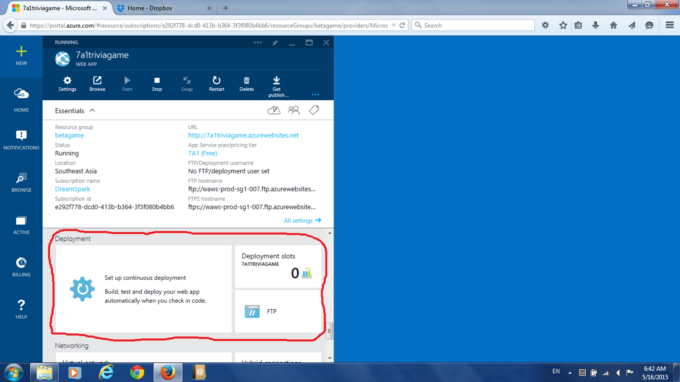Open the 7a1triviagame.azurewebsites.net URL link
This screenshot has width=680, height=382.
[243, 135]
